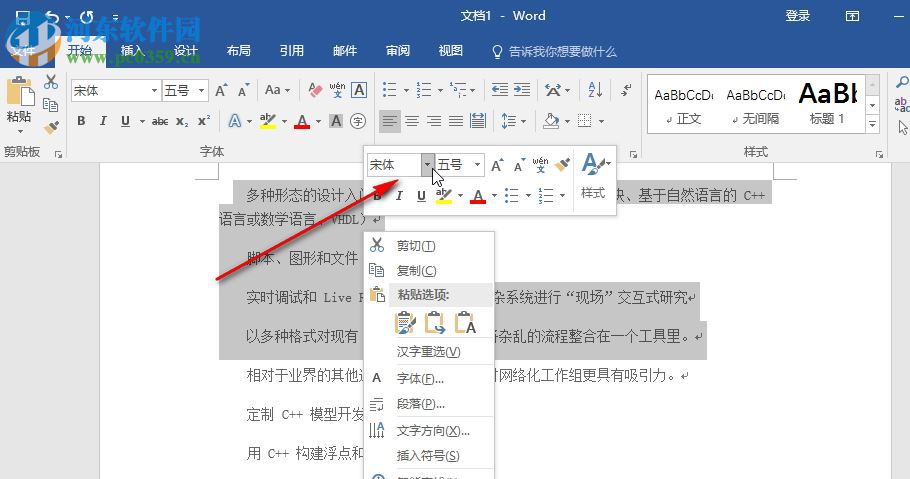910x479 pixels.
Task: Click the Copy icon in ribbon clipboard group
Action: coord(51,105)
